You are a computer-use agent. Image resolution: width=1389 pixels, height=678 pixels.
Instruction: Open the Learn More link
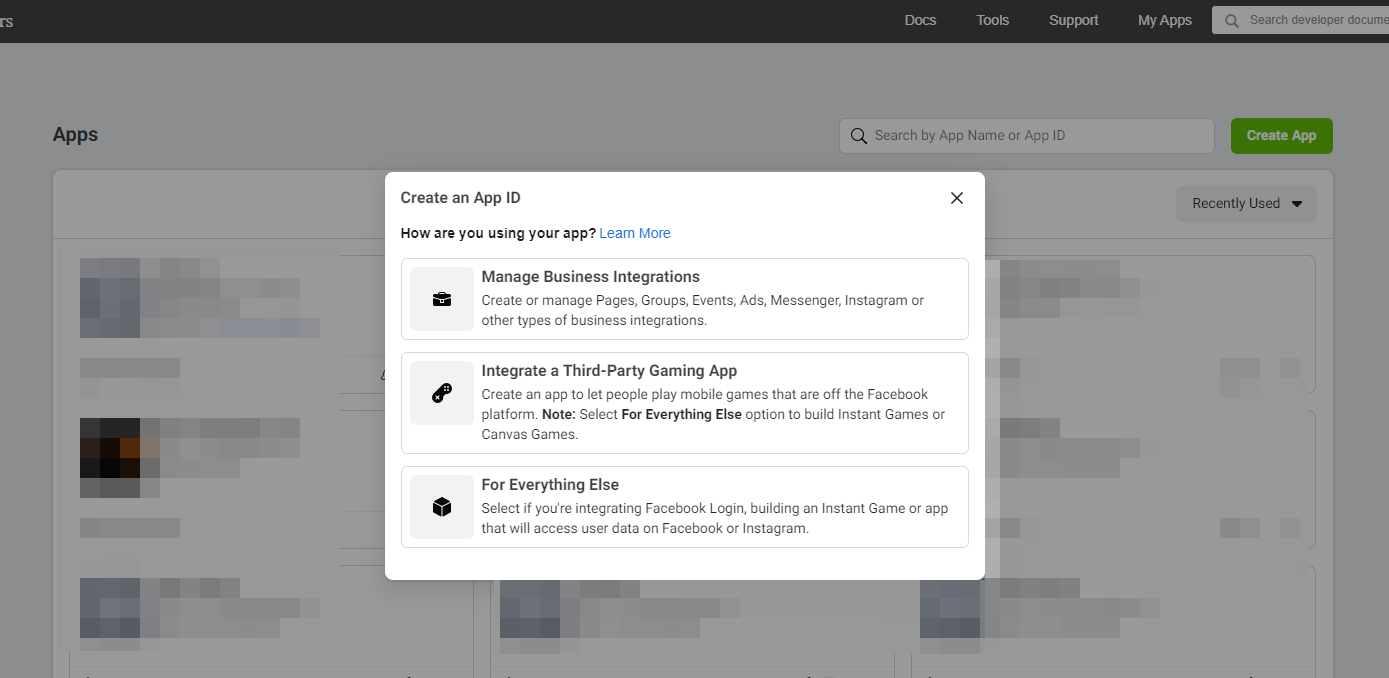635,233
